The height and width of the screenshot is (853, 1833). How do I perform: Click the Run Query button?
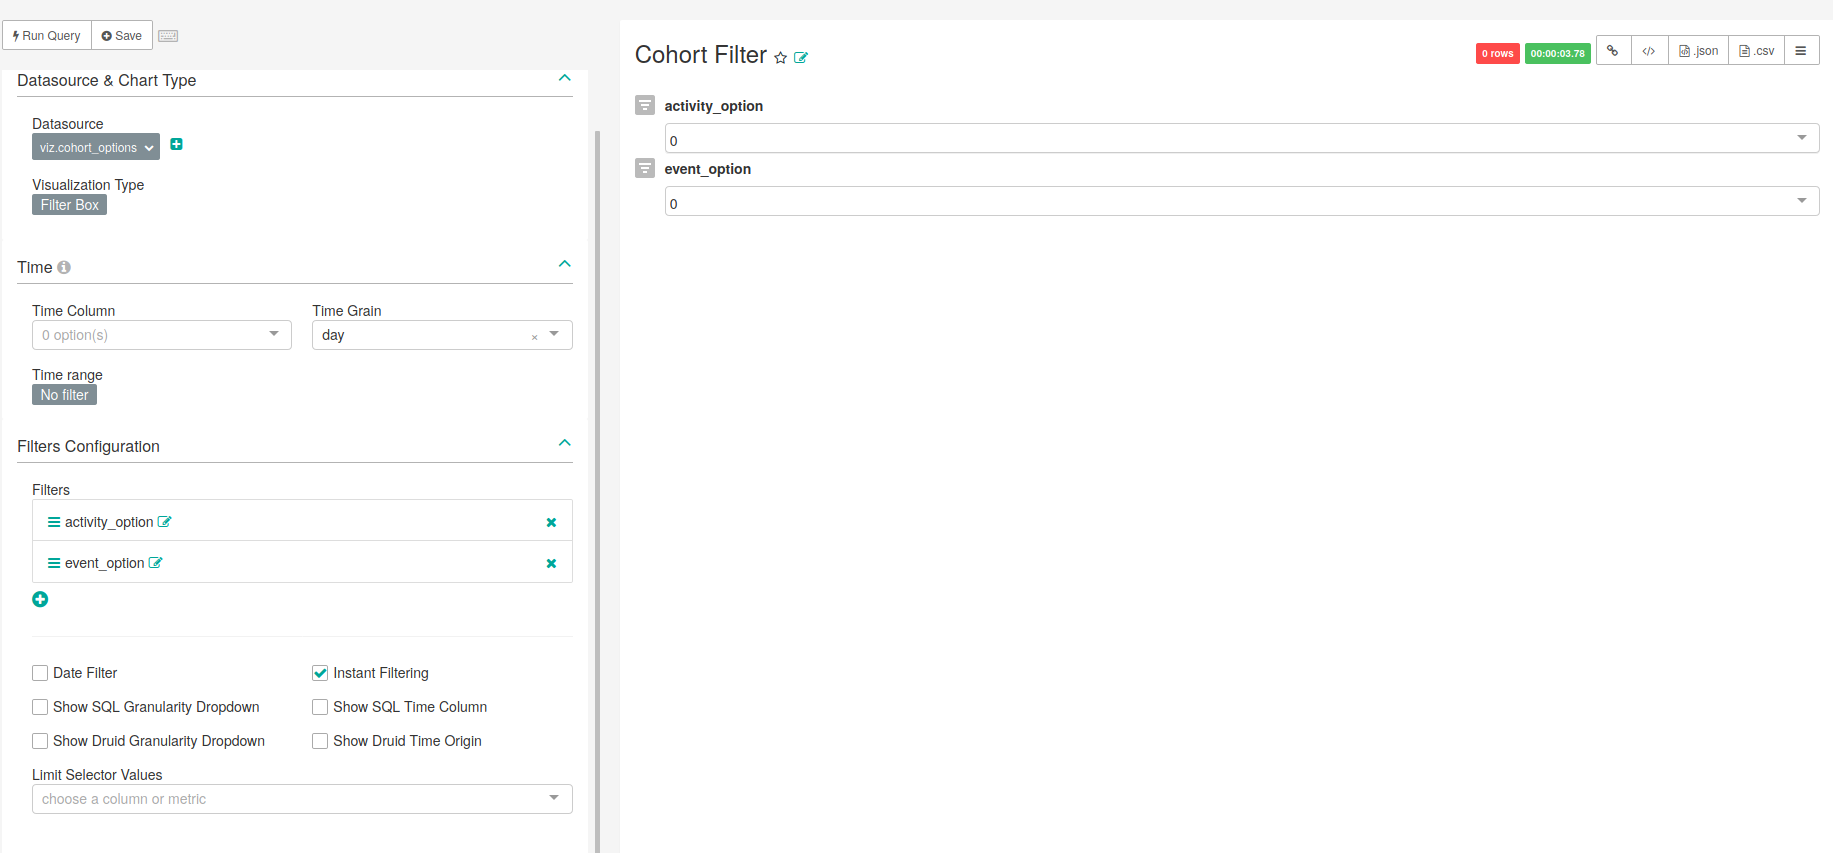point(47,35)
